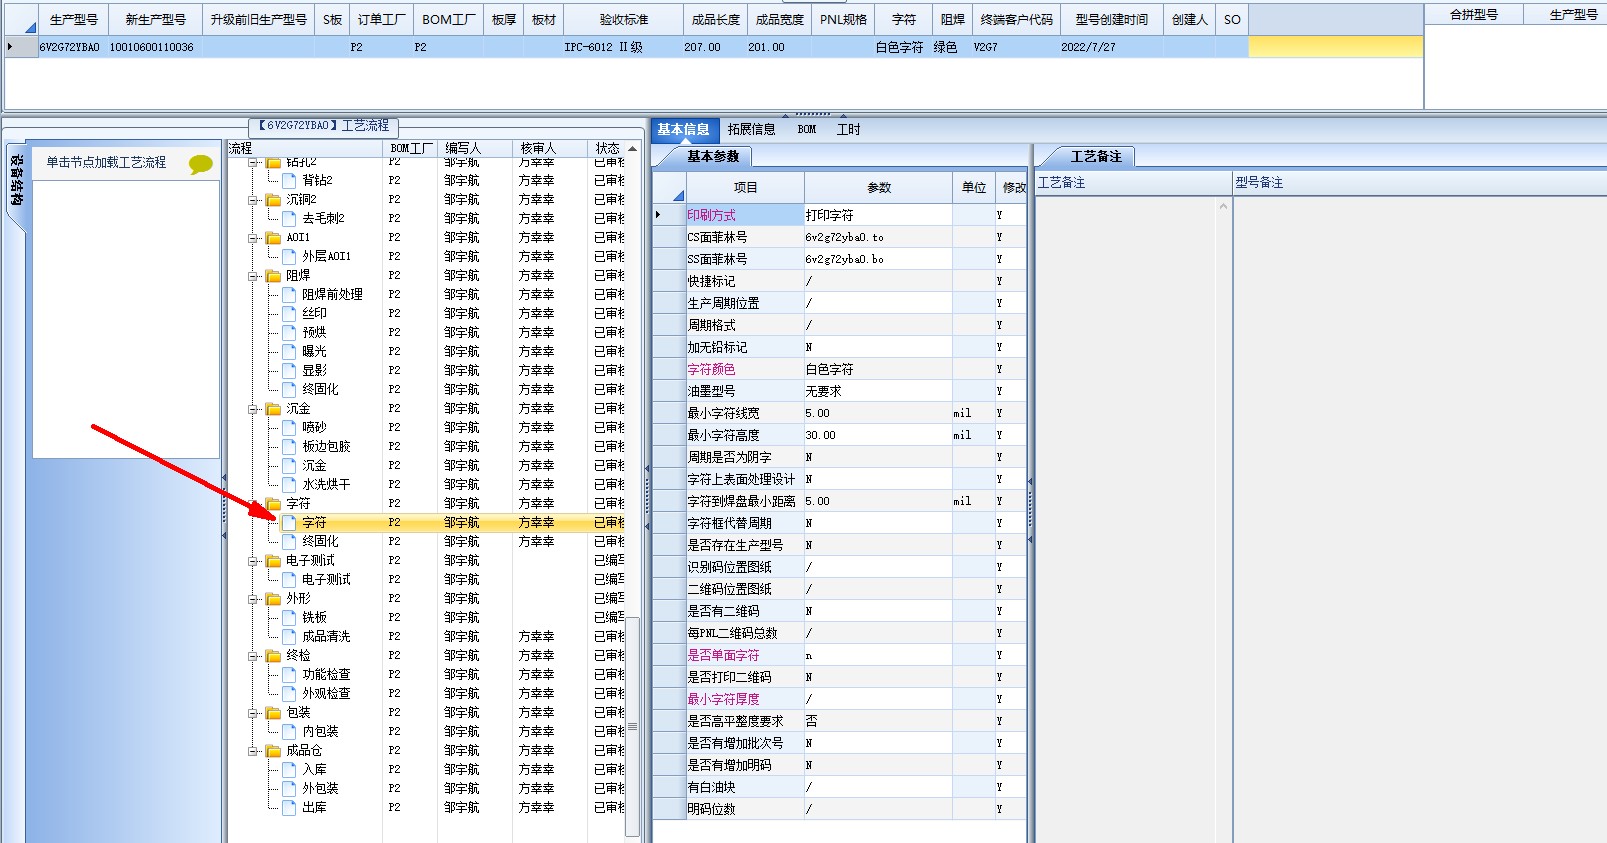Collapse the 成品仓 group
1607x843 pixels.
point(254,751)
